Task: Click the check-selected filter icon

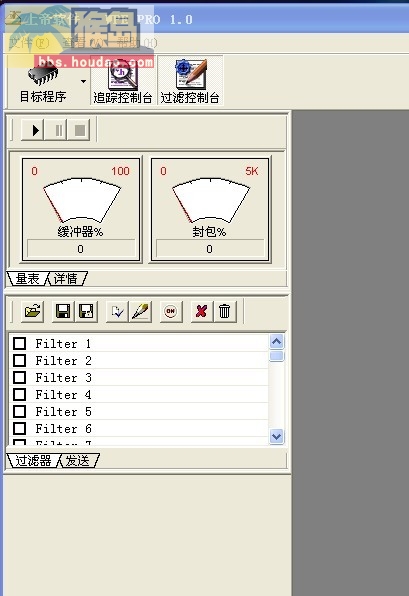Action: click(117, 312)
